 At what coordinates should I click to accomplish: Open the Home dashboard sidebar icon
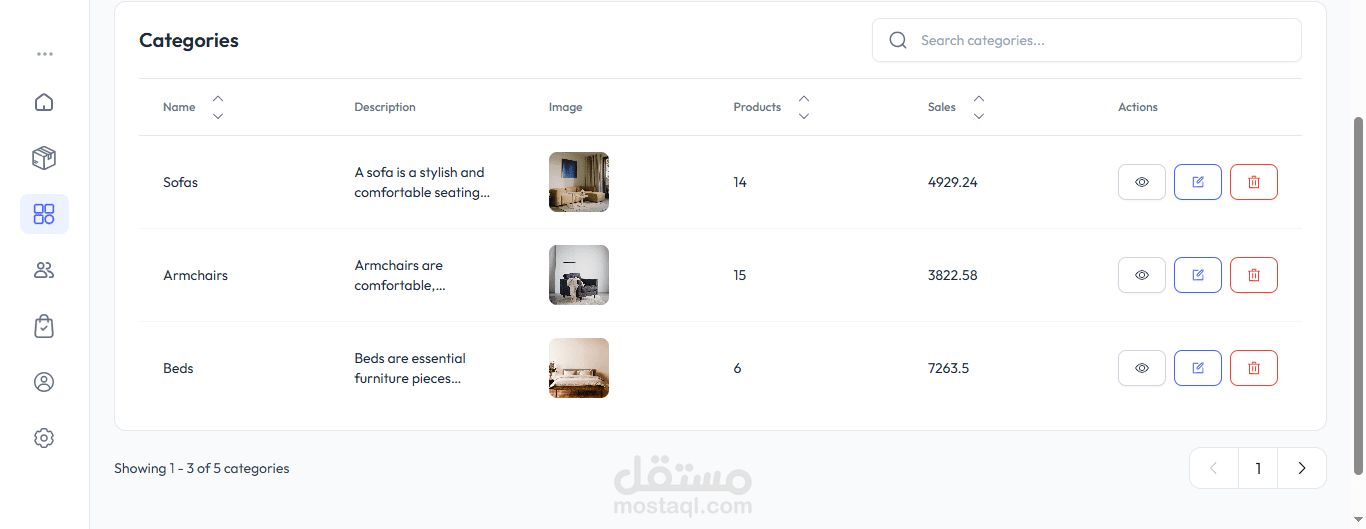click(44, 102)
